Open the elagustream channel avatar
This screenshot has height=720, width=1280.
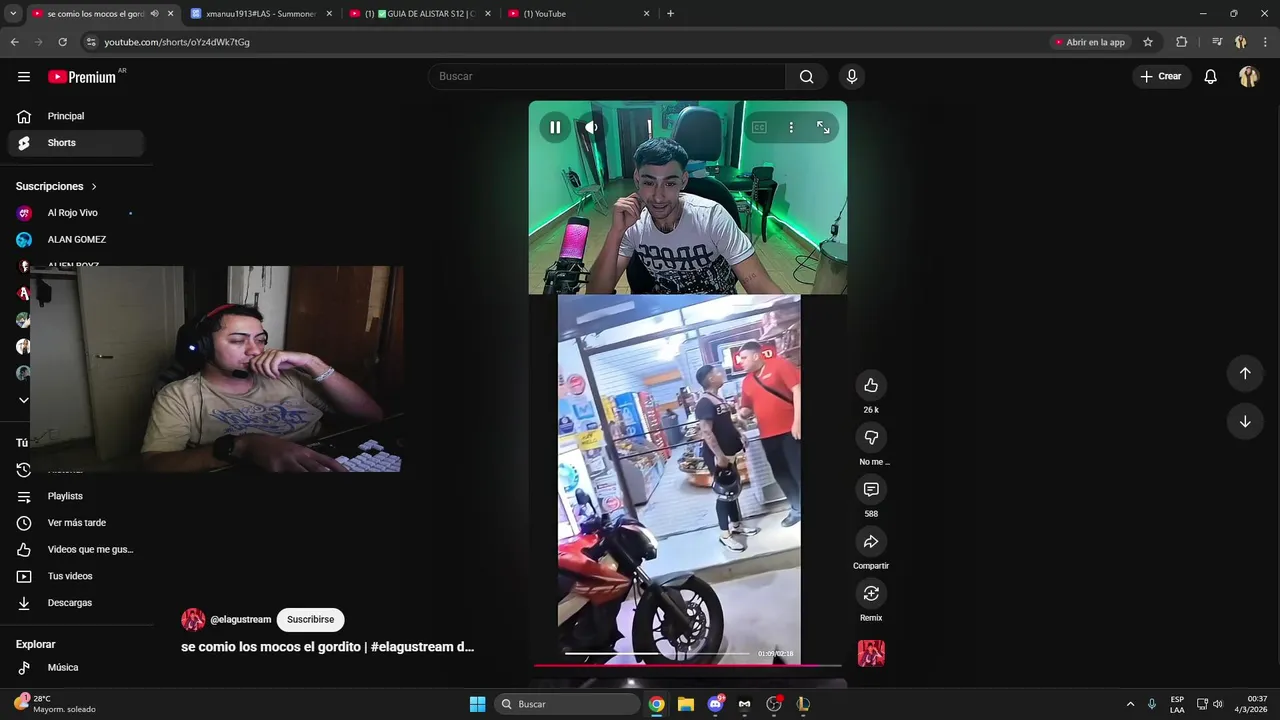[x=193, y=619]
